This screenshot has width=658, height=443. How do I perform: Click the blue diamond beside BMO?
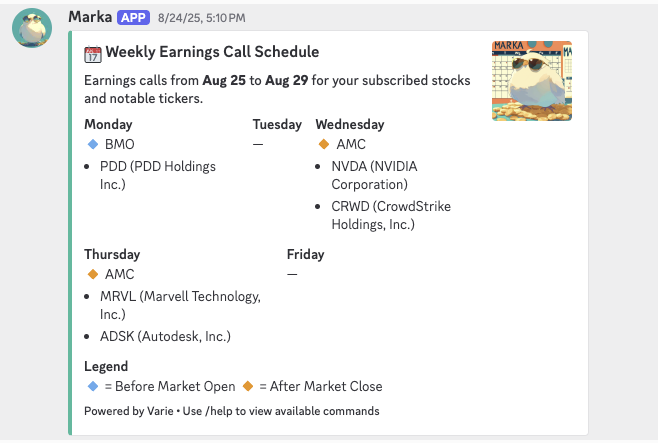point(93,144)
